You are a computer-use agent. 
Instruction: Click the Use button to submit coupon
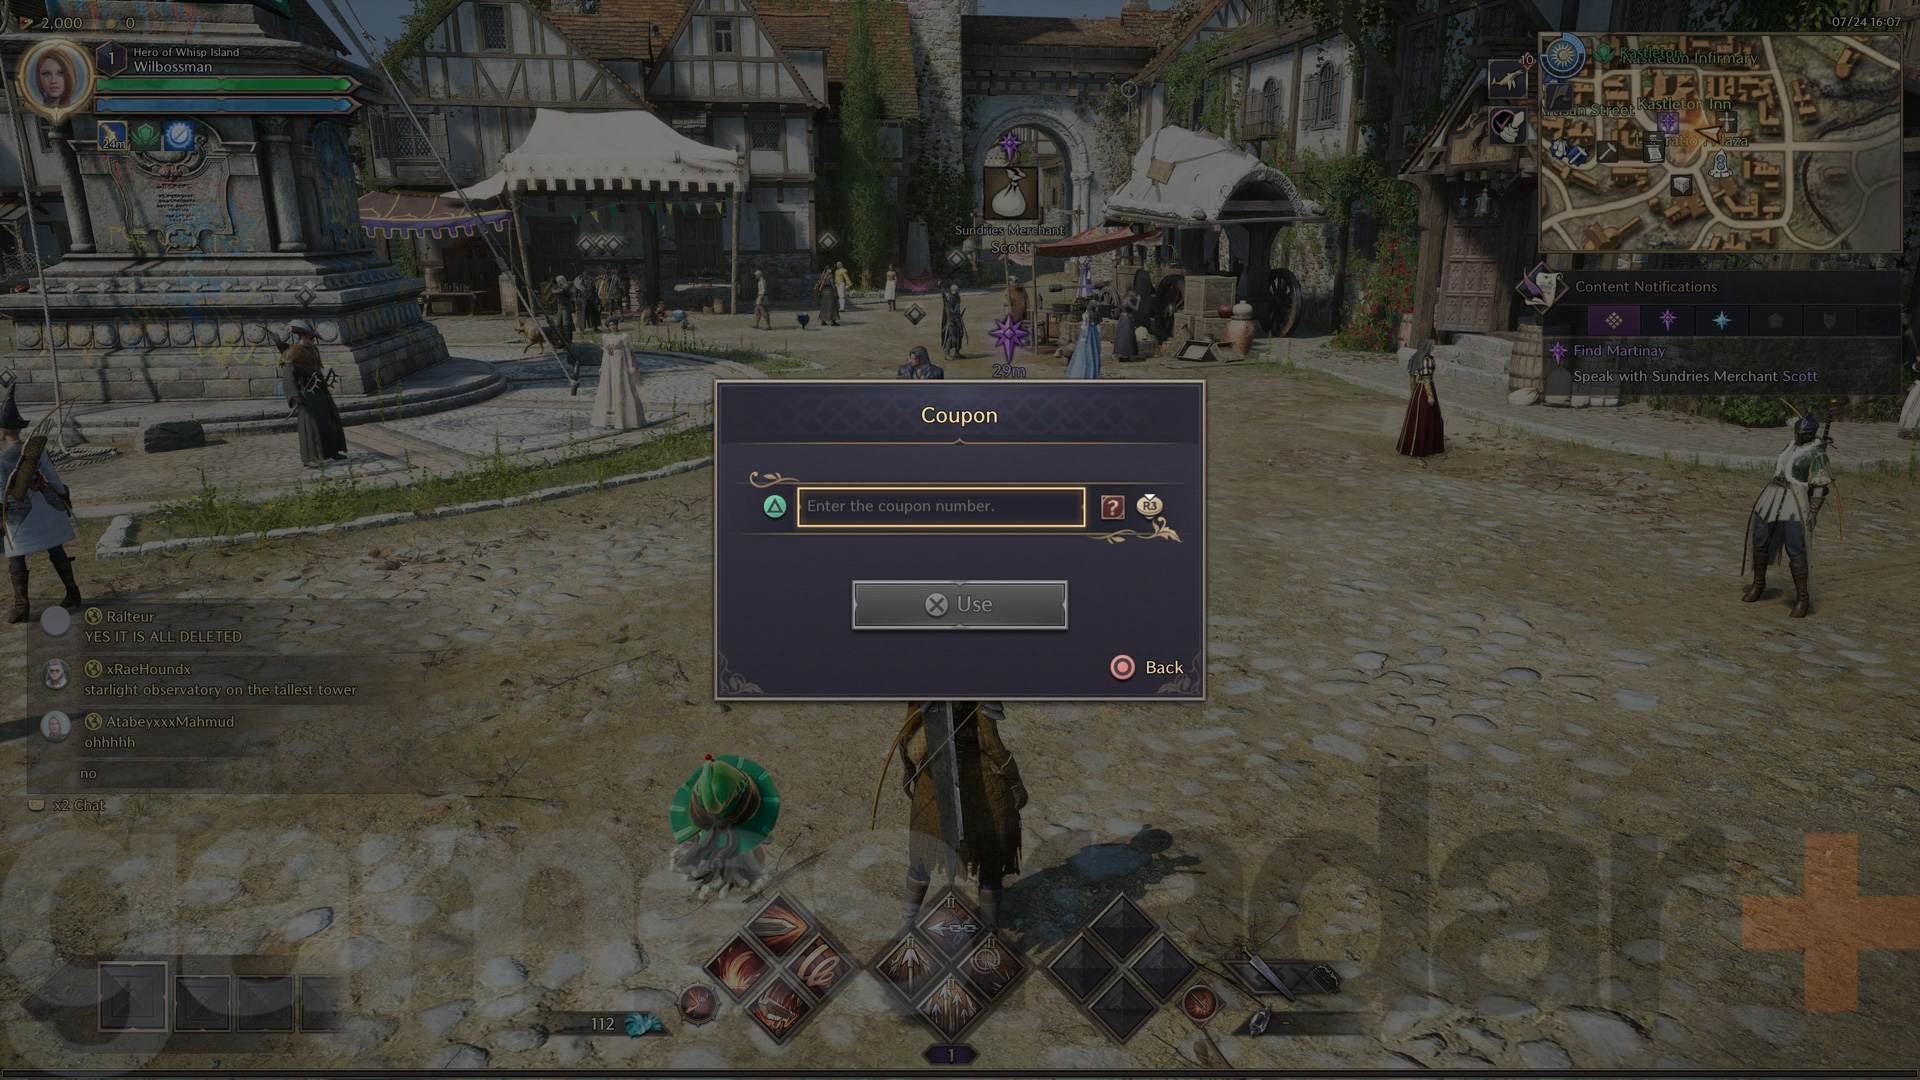click(960, 604)
